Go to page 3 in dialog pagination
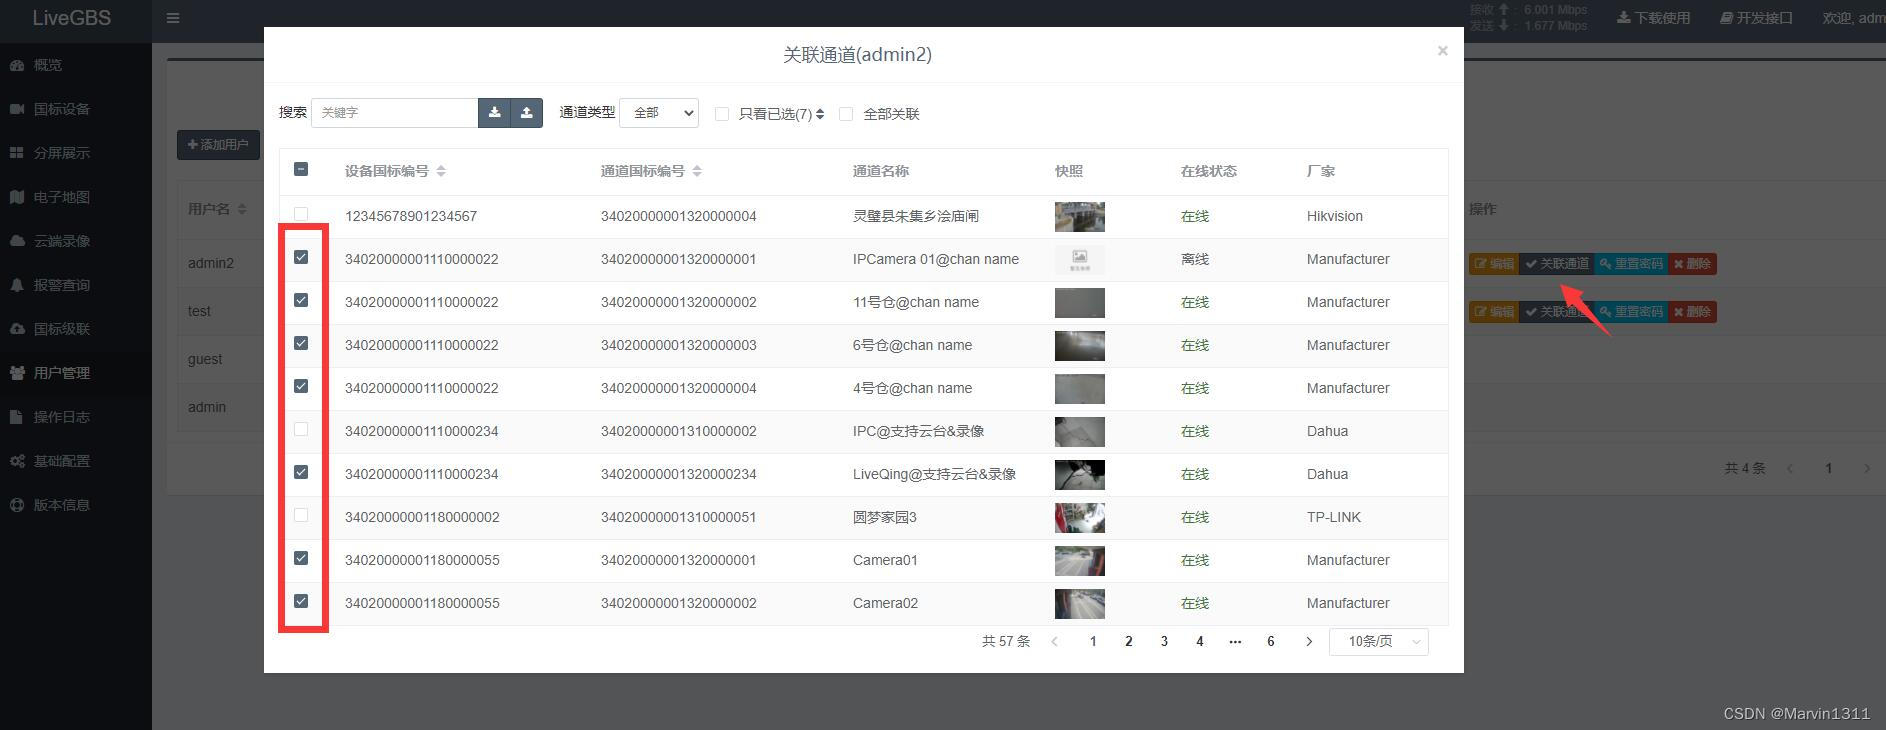This screenshot has width=1886, height=730. click(x=1164, y=642)
